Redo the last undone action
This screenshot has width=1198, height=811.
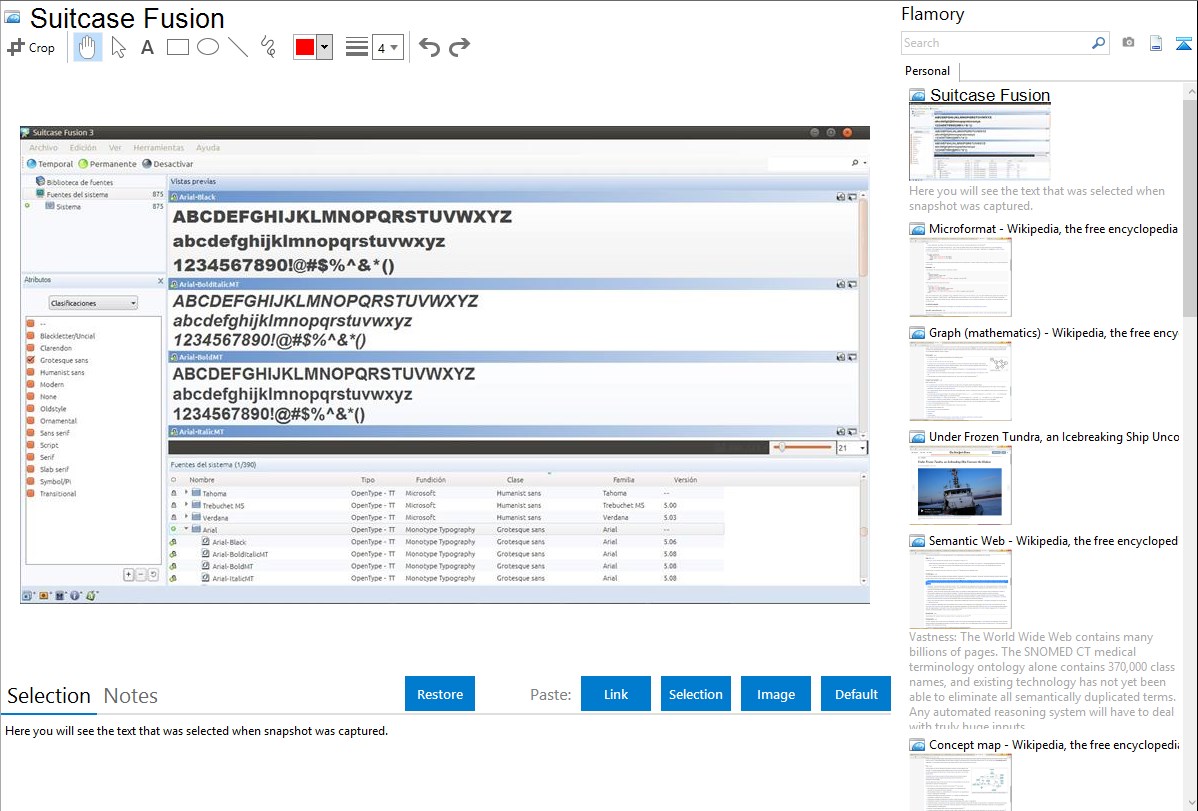click(459, 47)
